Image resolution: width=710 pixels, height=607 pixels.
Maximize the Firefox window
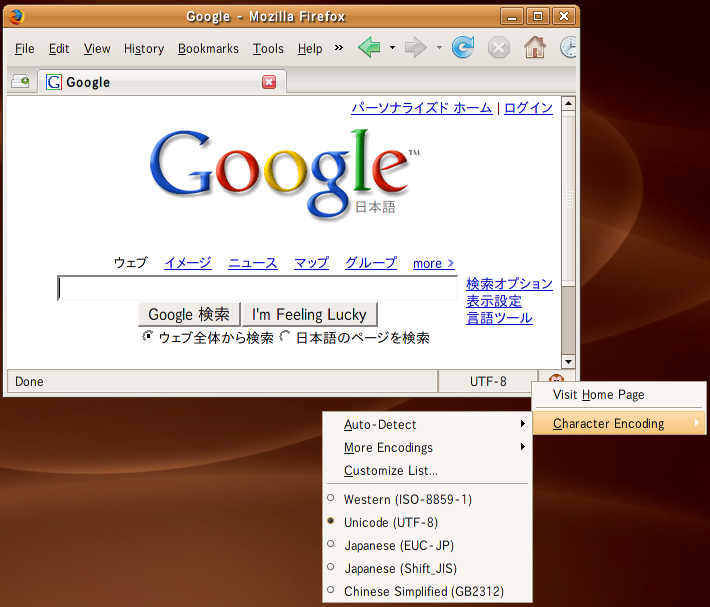538,16
